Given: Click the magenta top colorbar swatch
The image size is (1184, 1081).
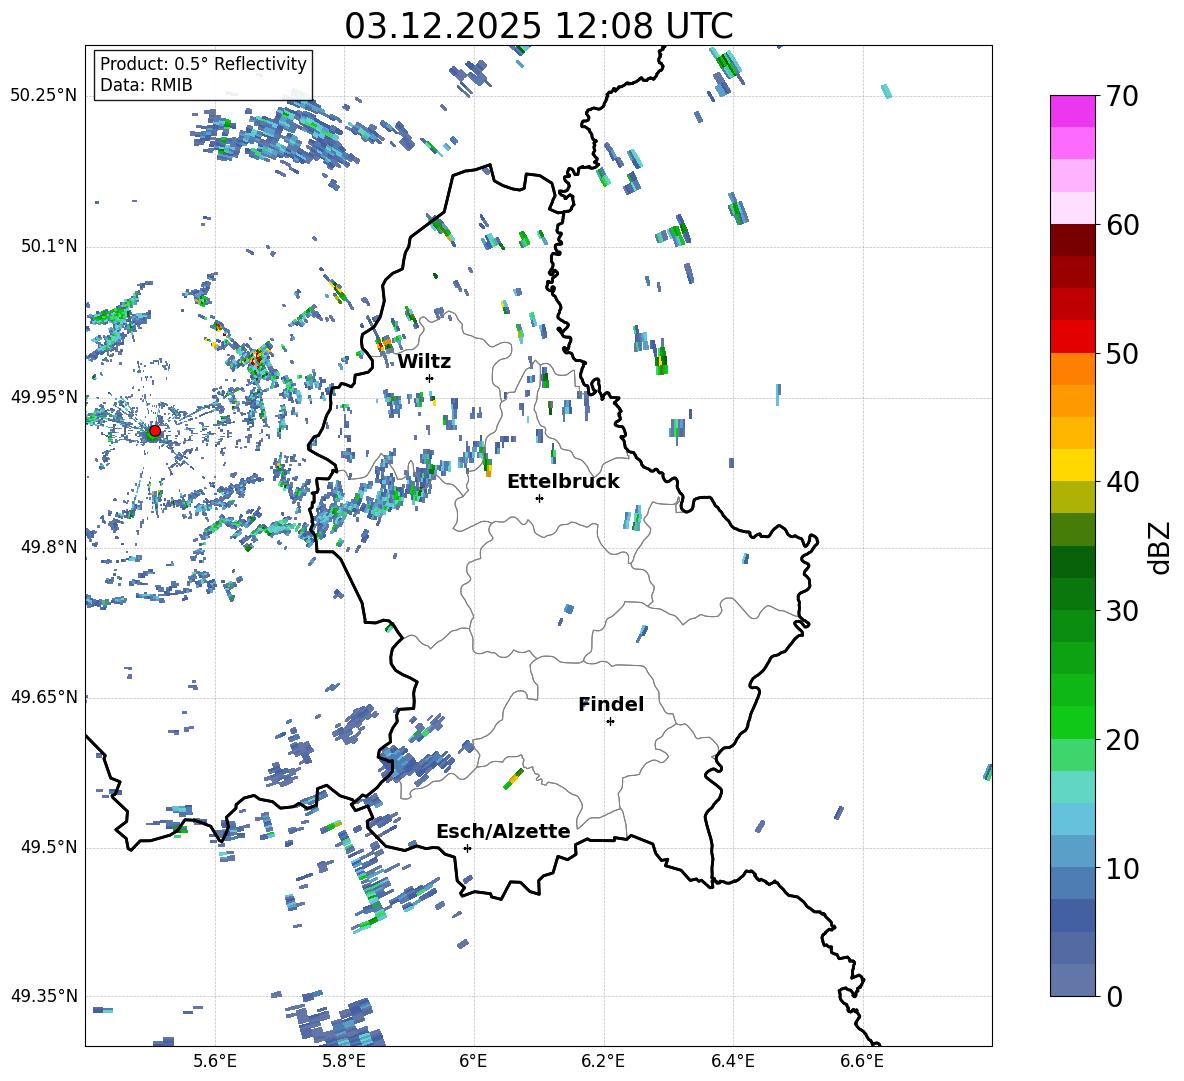Looking at the screenshot, I should 1073,111.
